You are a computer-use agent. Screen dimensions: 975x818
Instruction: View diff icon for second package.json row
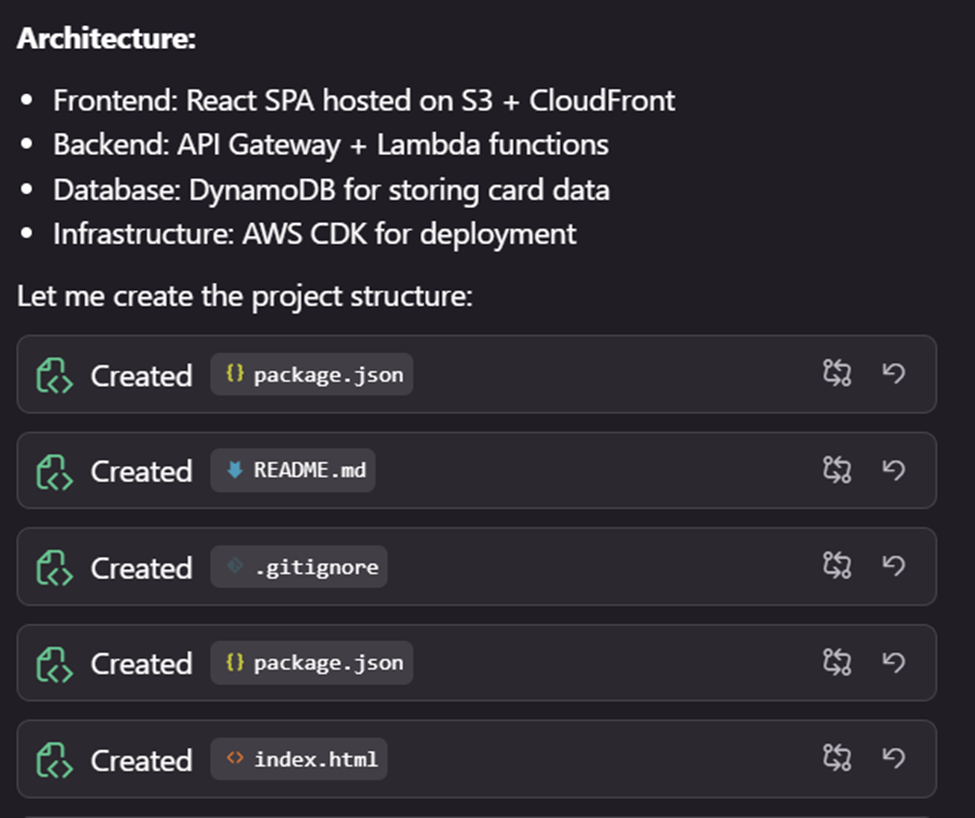click(x=836, y=662)
